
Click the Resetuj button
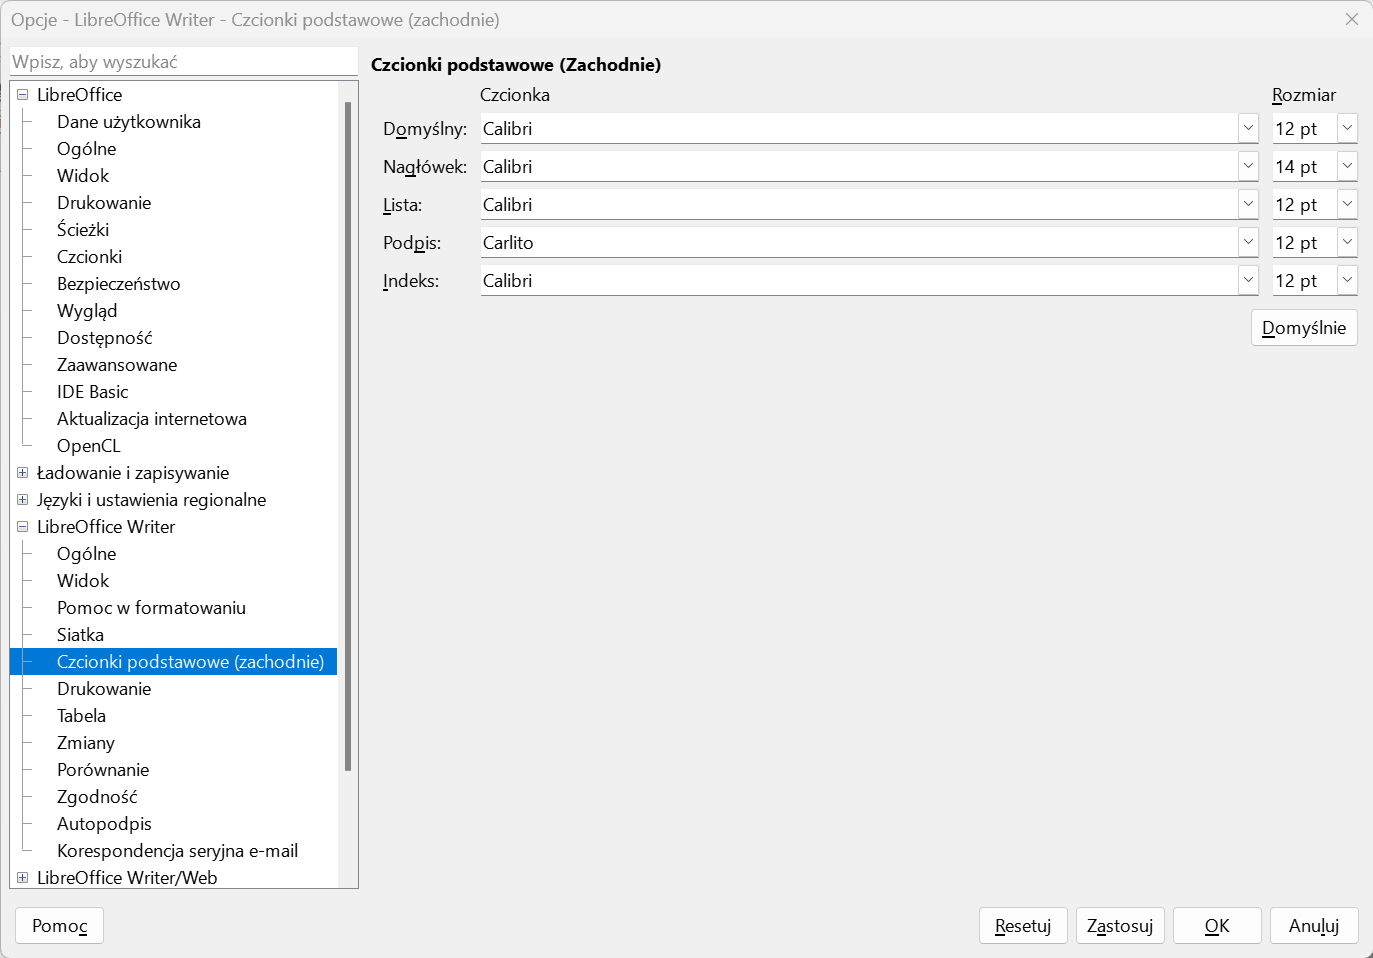(x=1023, y=926)
